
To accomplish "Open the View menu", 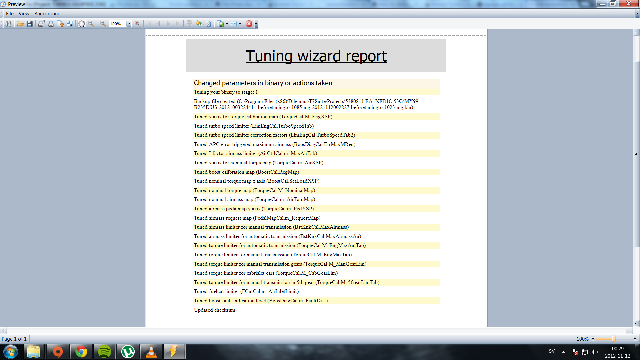I will [24, 13].
